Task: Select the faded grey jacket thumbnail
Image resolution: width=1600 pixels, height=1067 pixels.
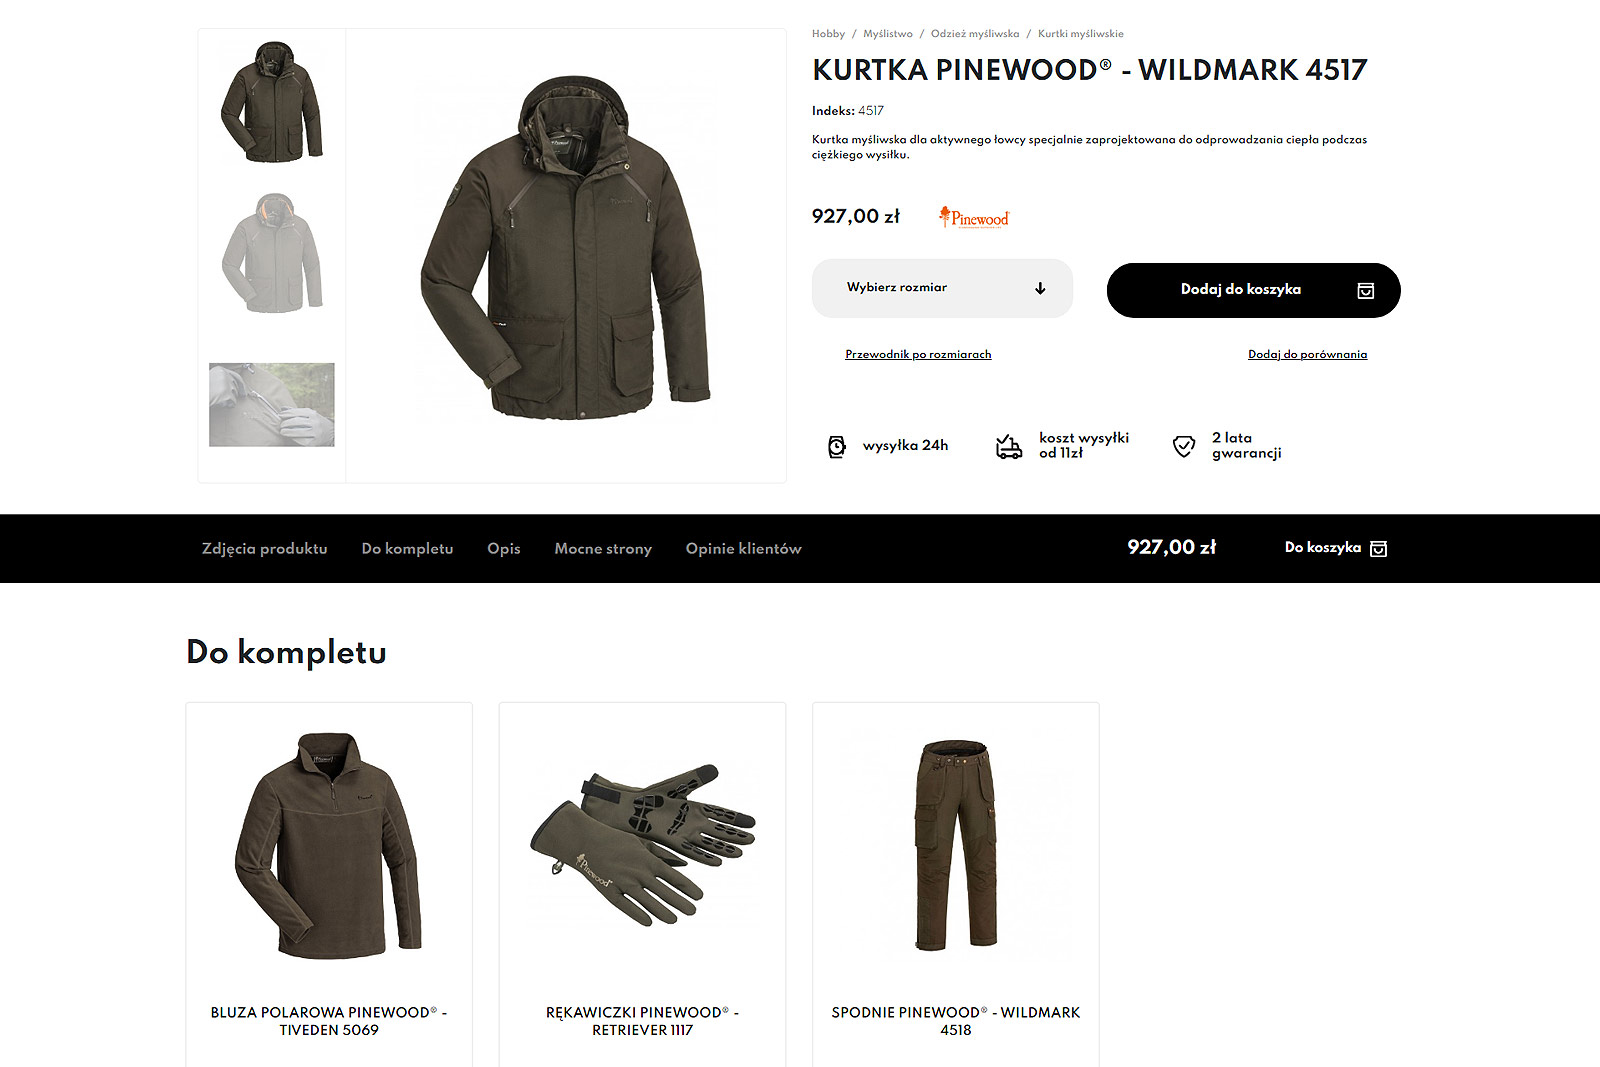Action: [x=272, y=253]
